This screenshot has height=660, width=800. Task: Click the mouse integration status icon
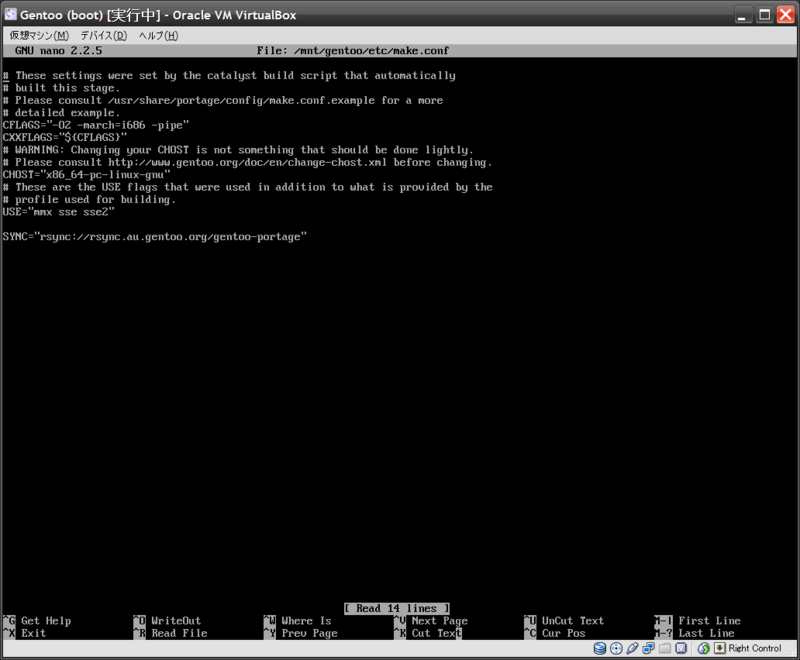point(704,648)
